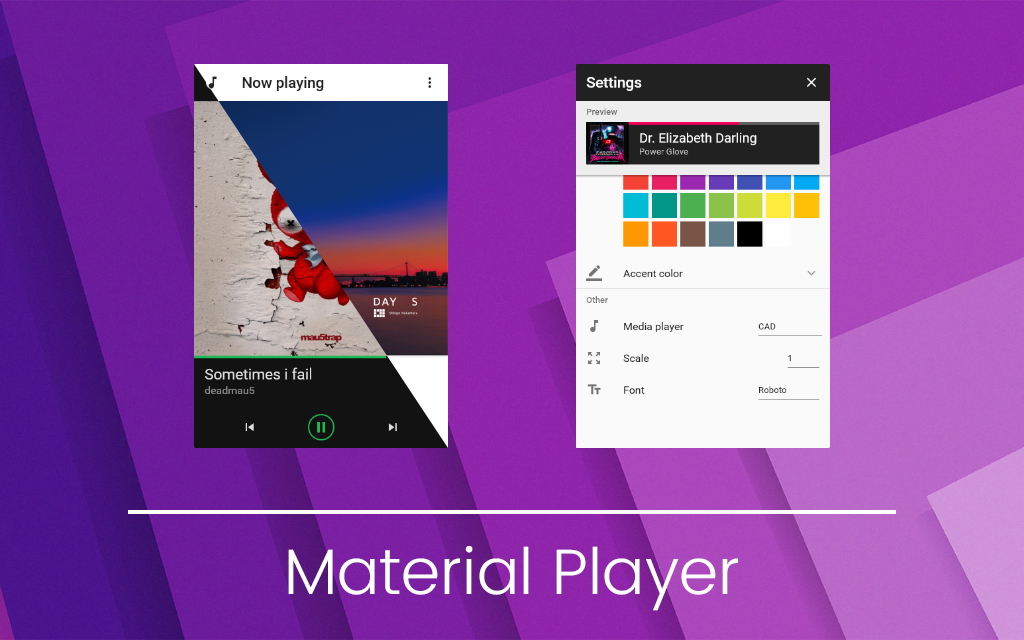Screen dimensions: 1024x640
Task: Click the Power Glove album thumbnail in Preview
Action: pos(607,144)
